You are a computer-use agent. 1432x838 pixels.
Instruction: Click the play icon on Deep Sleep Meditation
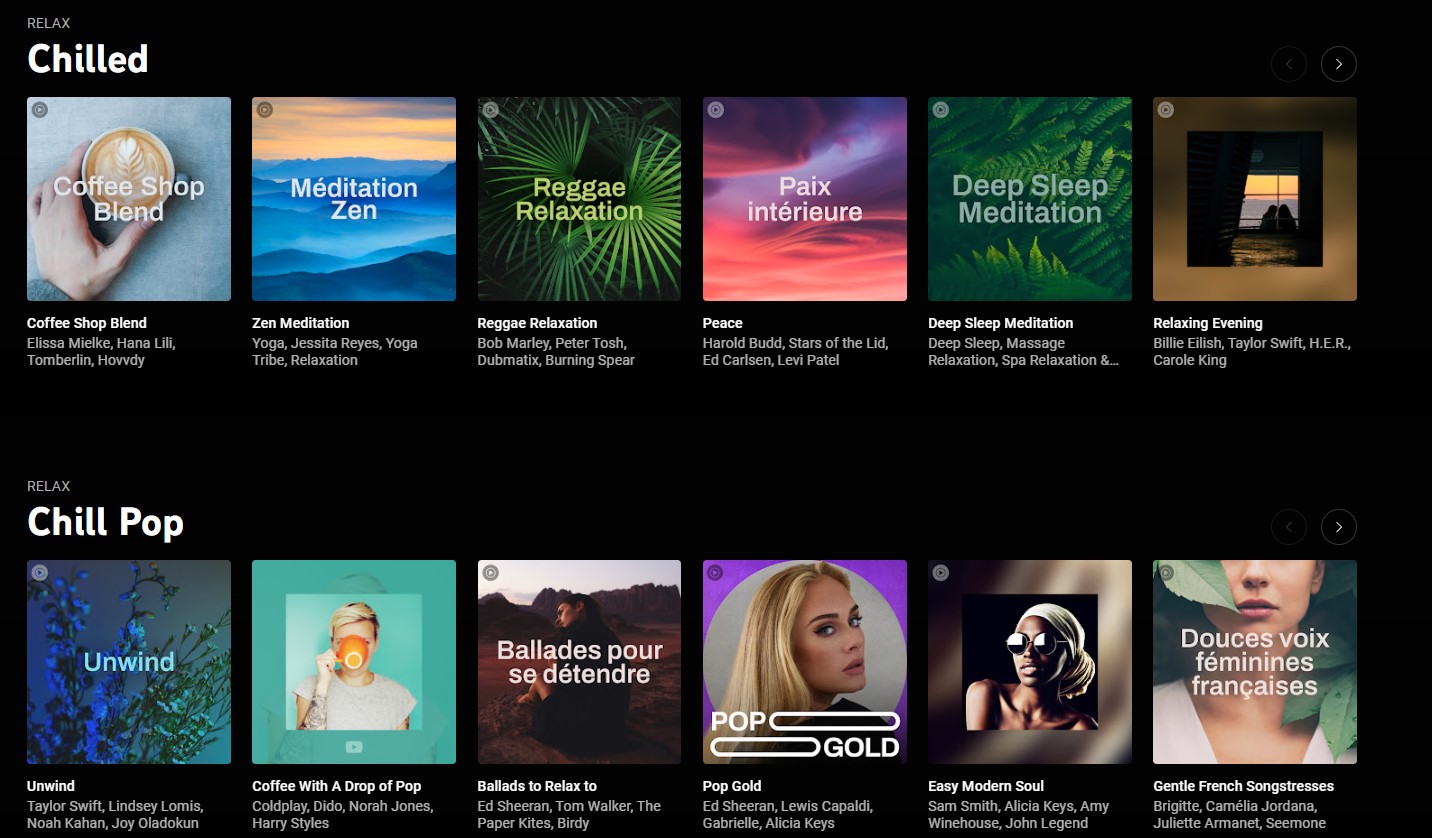coord(940,110)
